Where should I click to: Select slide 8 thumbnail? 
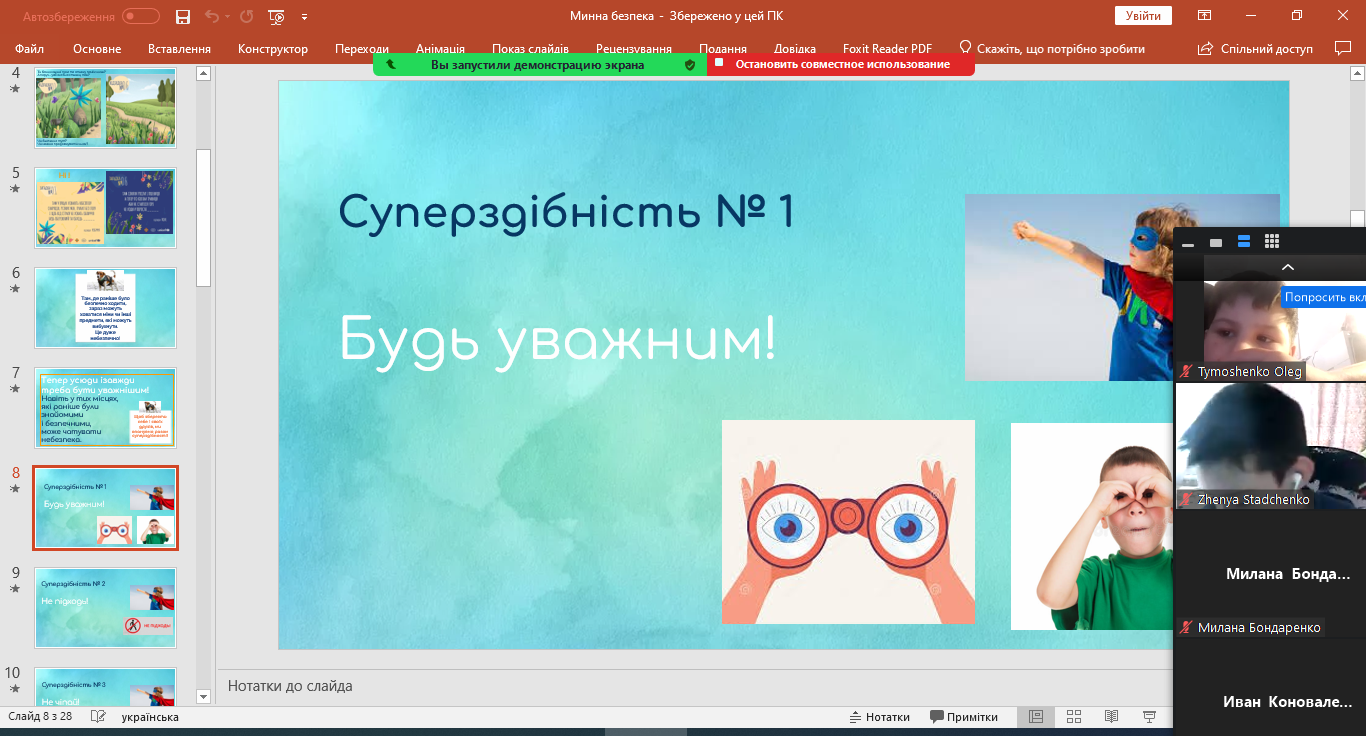tap(105, 508)
